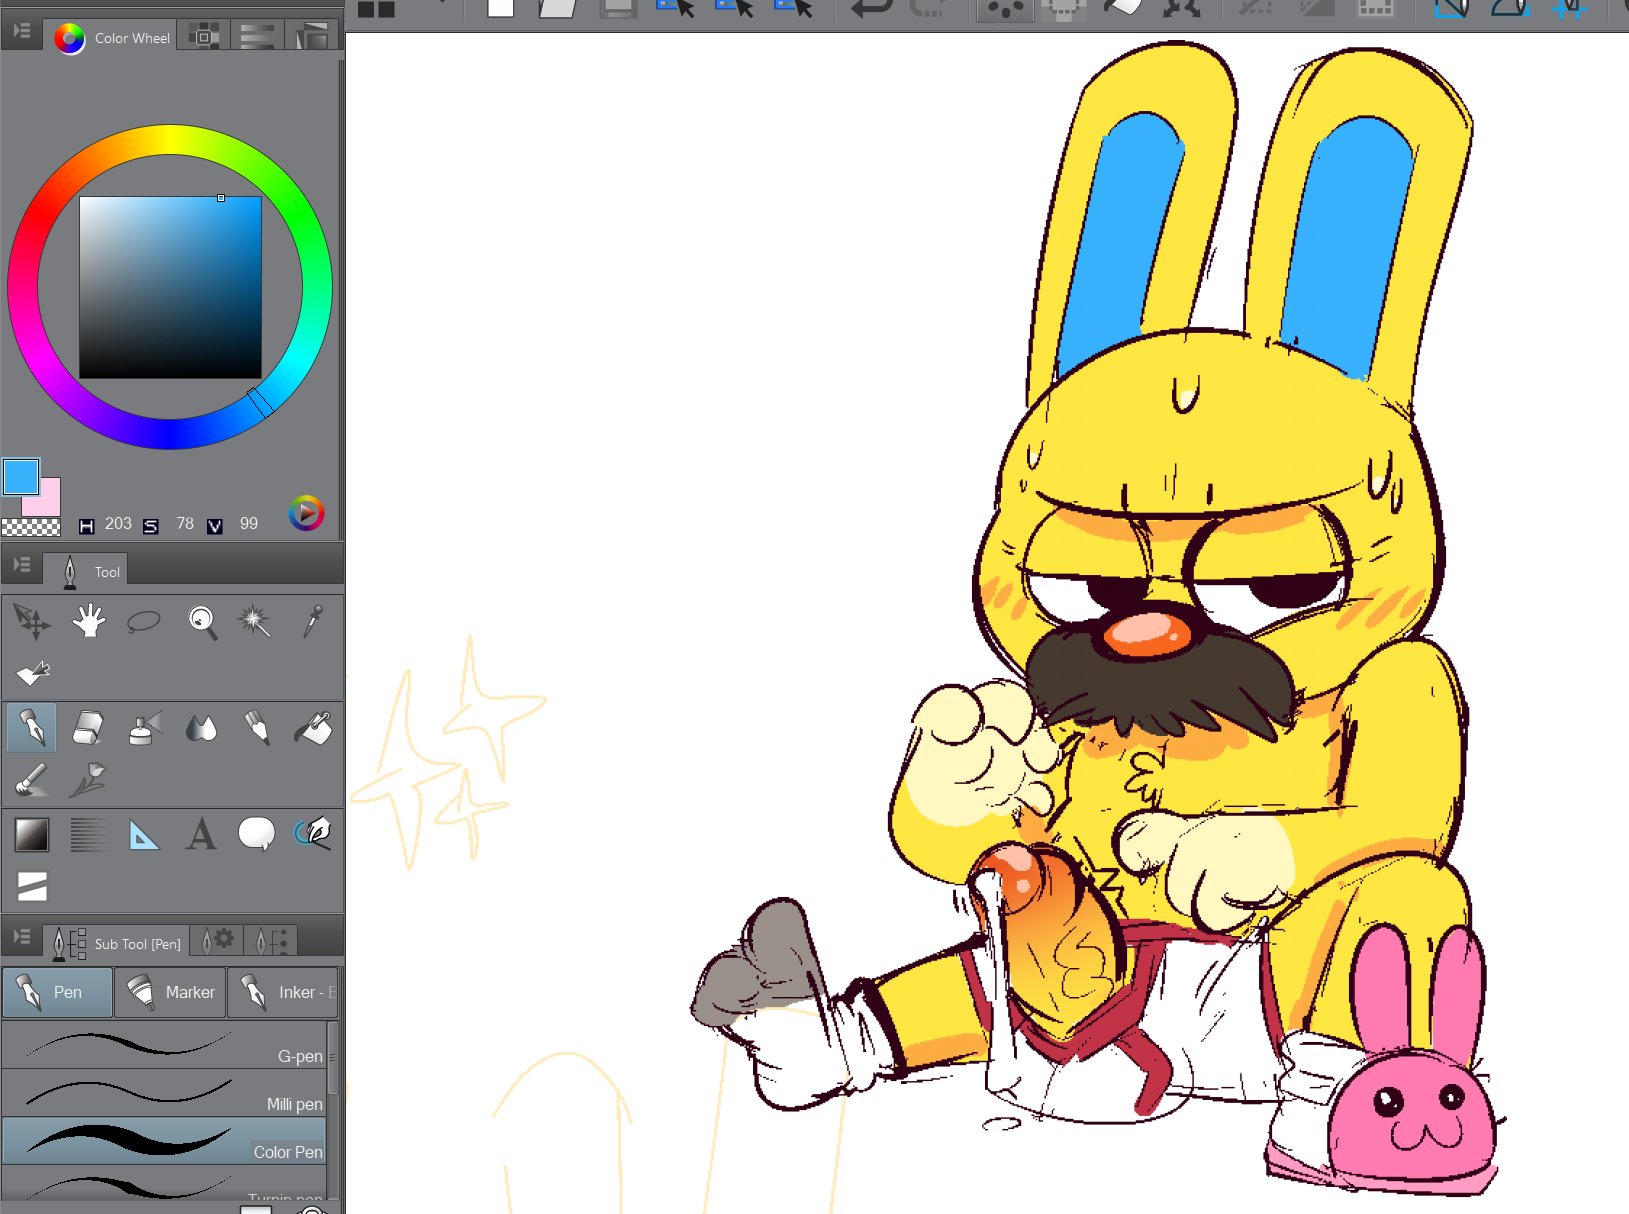Select the Eyedropper tool

click(313, 621)
